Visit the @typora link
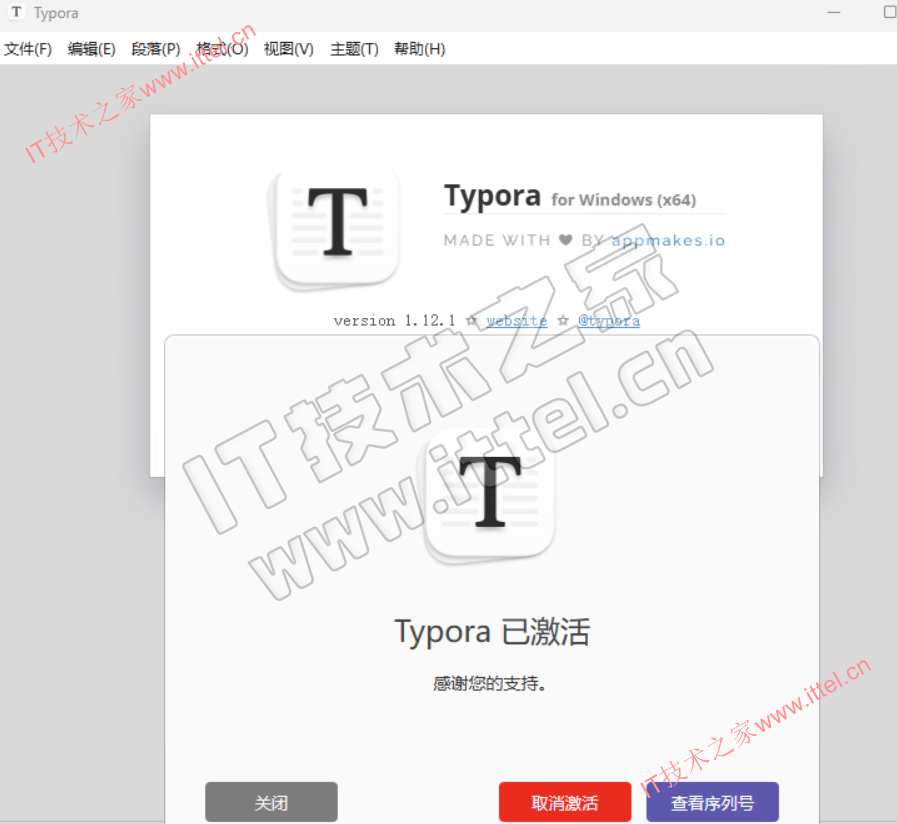 coord(609,321)
